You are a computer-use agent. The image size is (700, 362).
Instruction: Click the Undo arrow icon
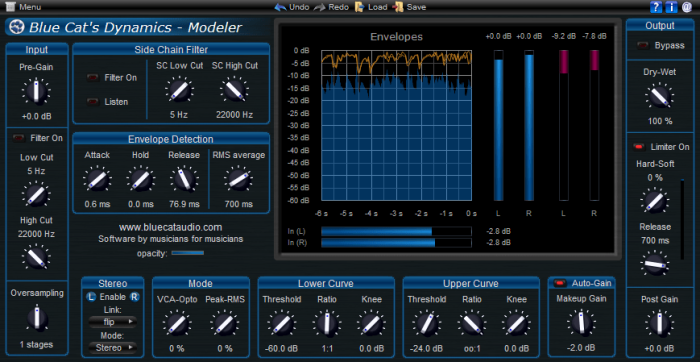[280, 7]
